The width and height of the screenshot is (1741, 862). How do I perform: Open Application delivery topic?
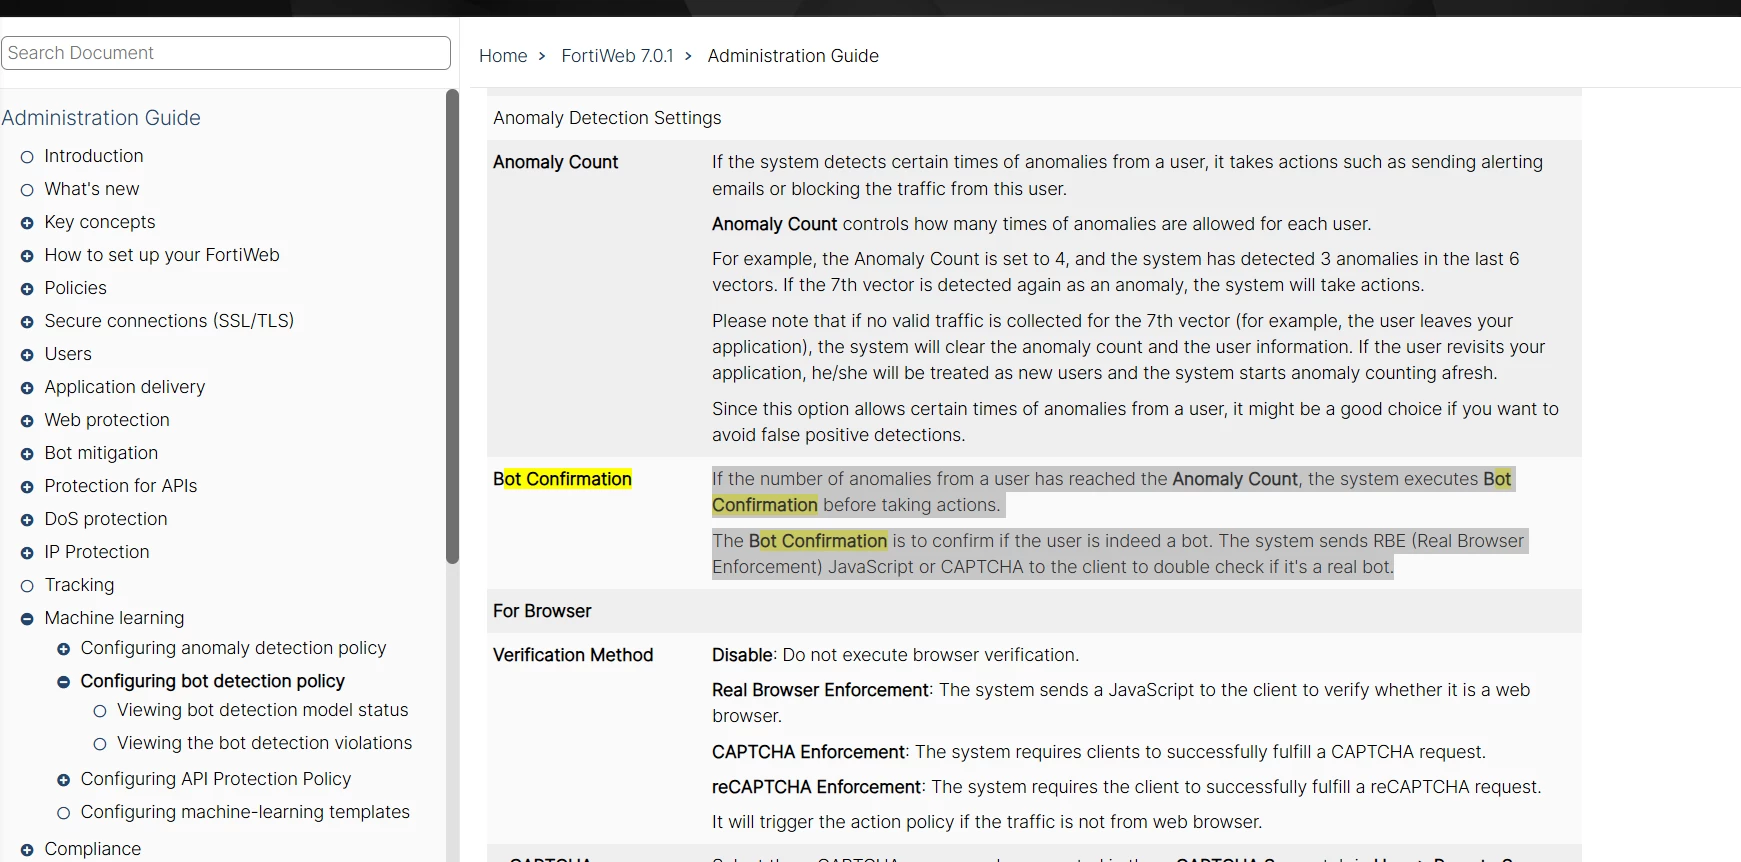pyautogui.click(x=125, y=387)
